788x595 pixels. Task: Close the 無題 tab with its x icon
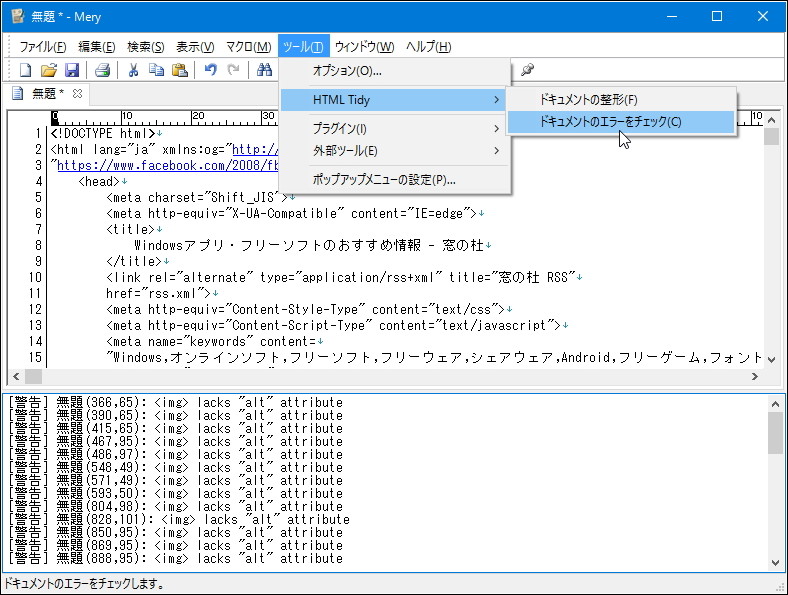coord(77,93)
